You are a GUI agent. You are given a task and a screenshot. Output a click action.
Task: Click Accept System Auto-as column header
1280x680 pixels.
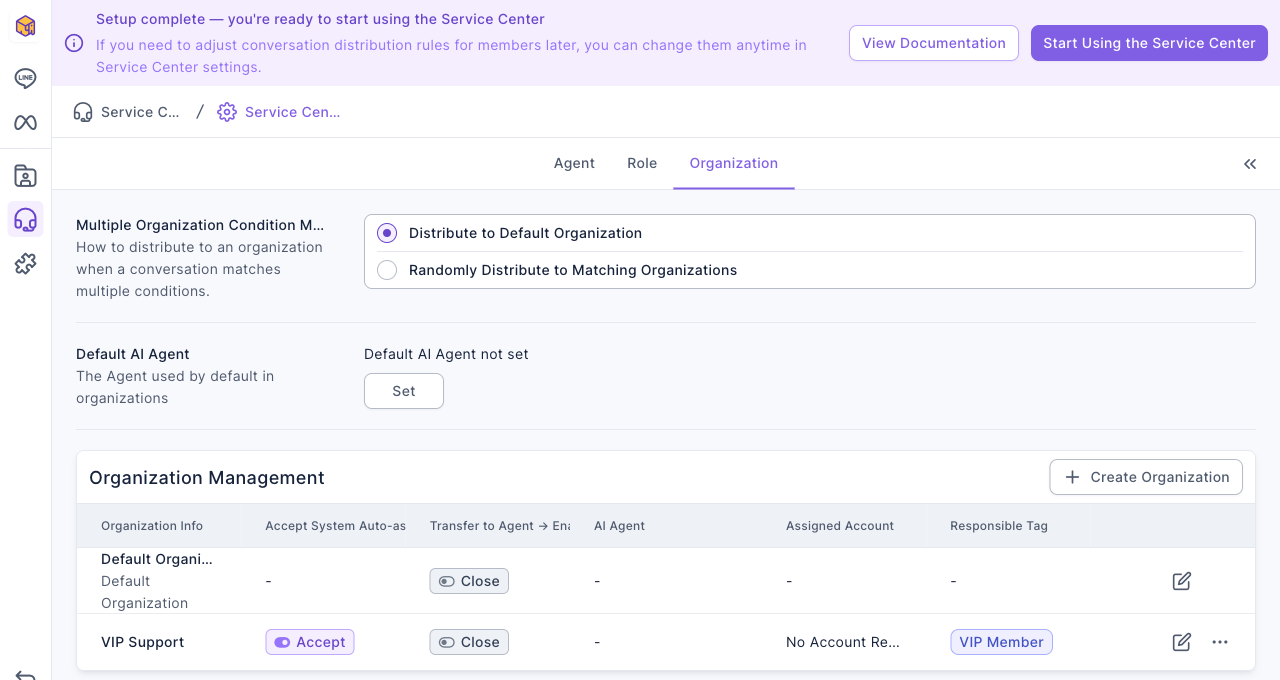pyautogui.click(x=336, y=526)
